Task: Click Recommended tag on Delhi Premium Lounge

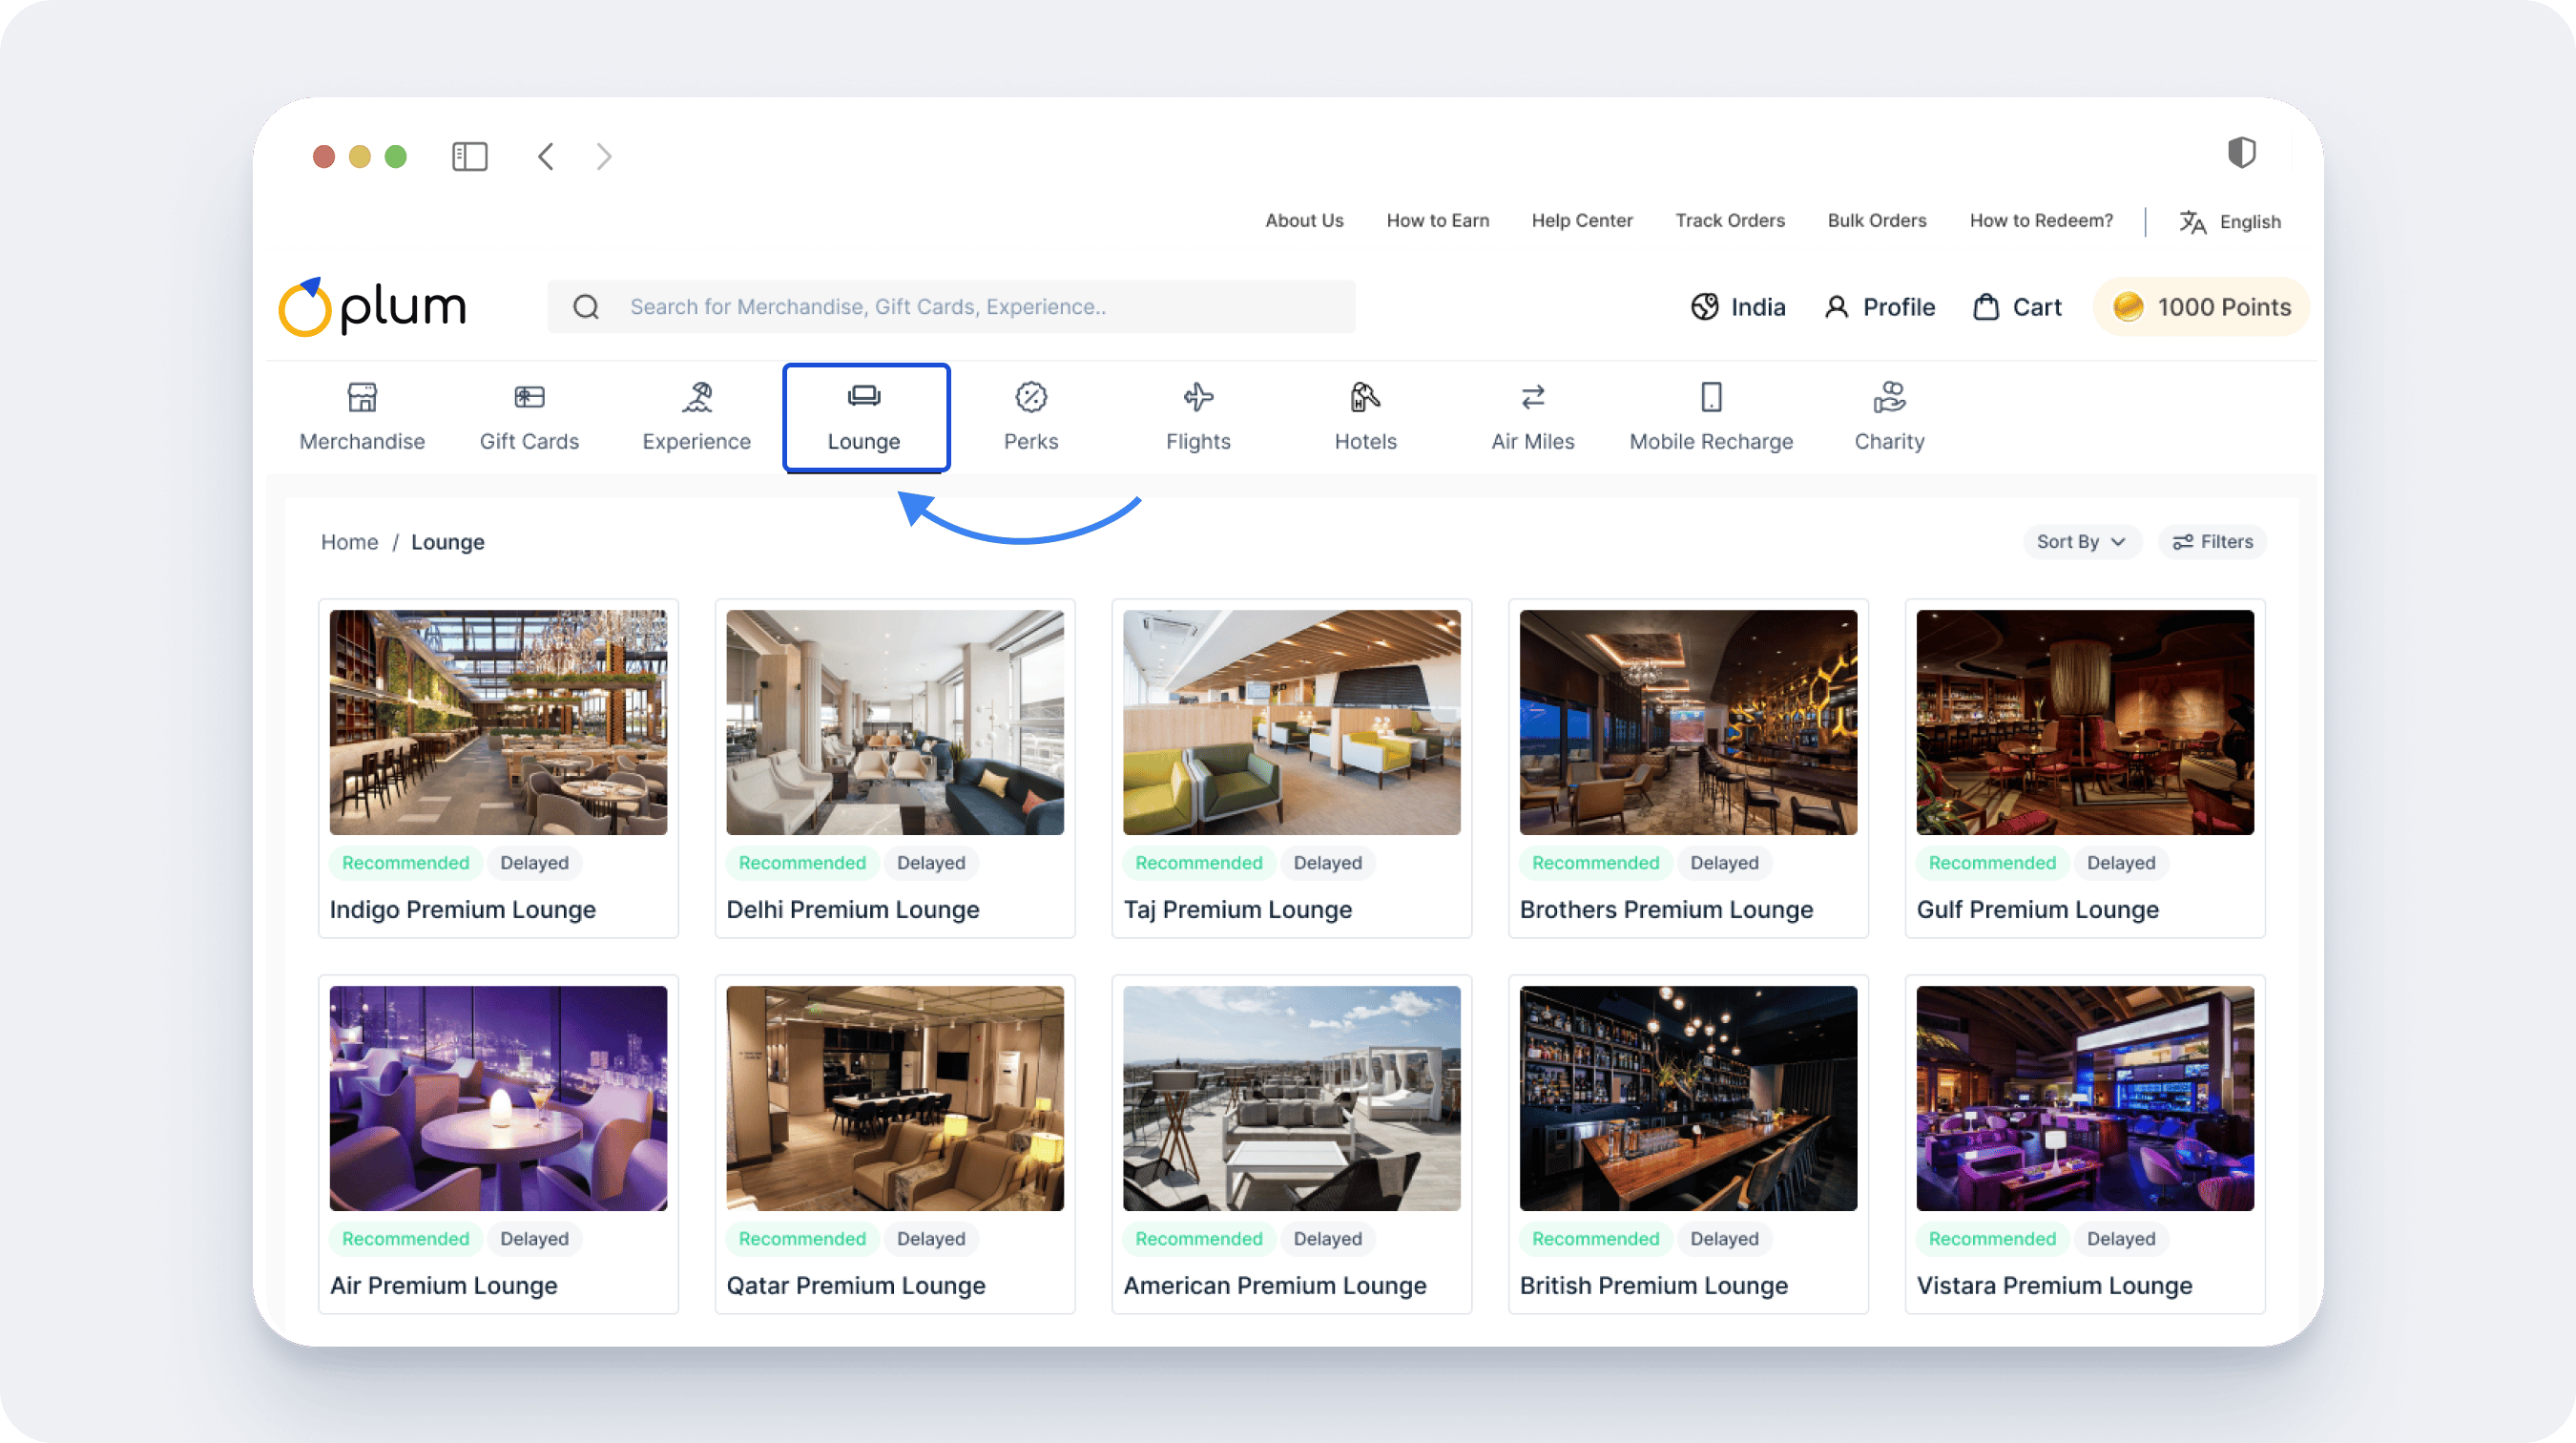Action: point(802,863)
